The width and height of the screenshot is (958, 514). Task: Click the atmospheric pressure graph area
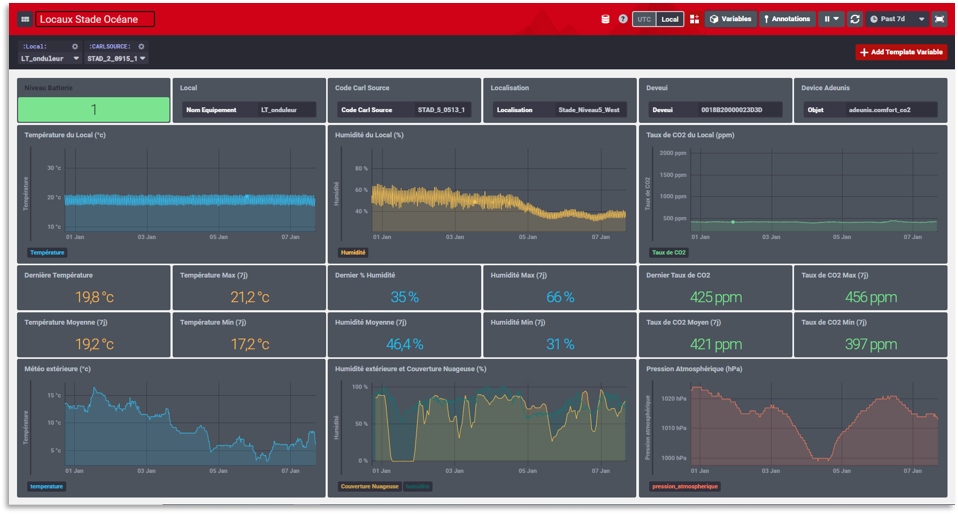814,425
